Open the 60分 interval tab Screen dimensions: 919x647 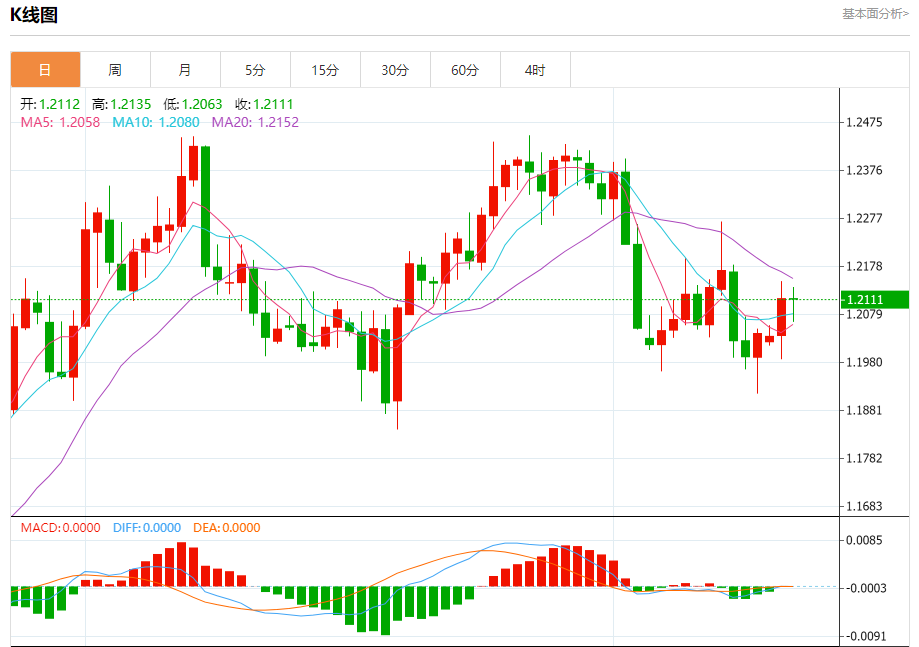[465, 70]
